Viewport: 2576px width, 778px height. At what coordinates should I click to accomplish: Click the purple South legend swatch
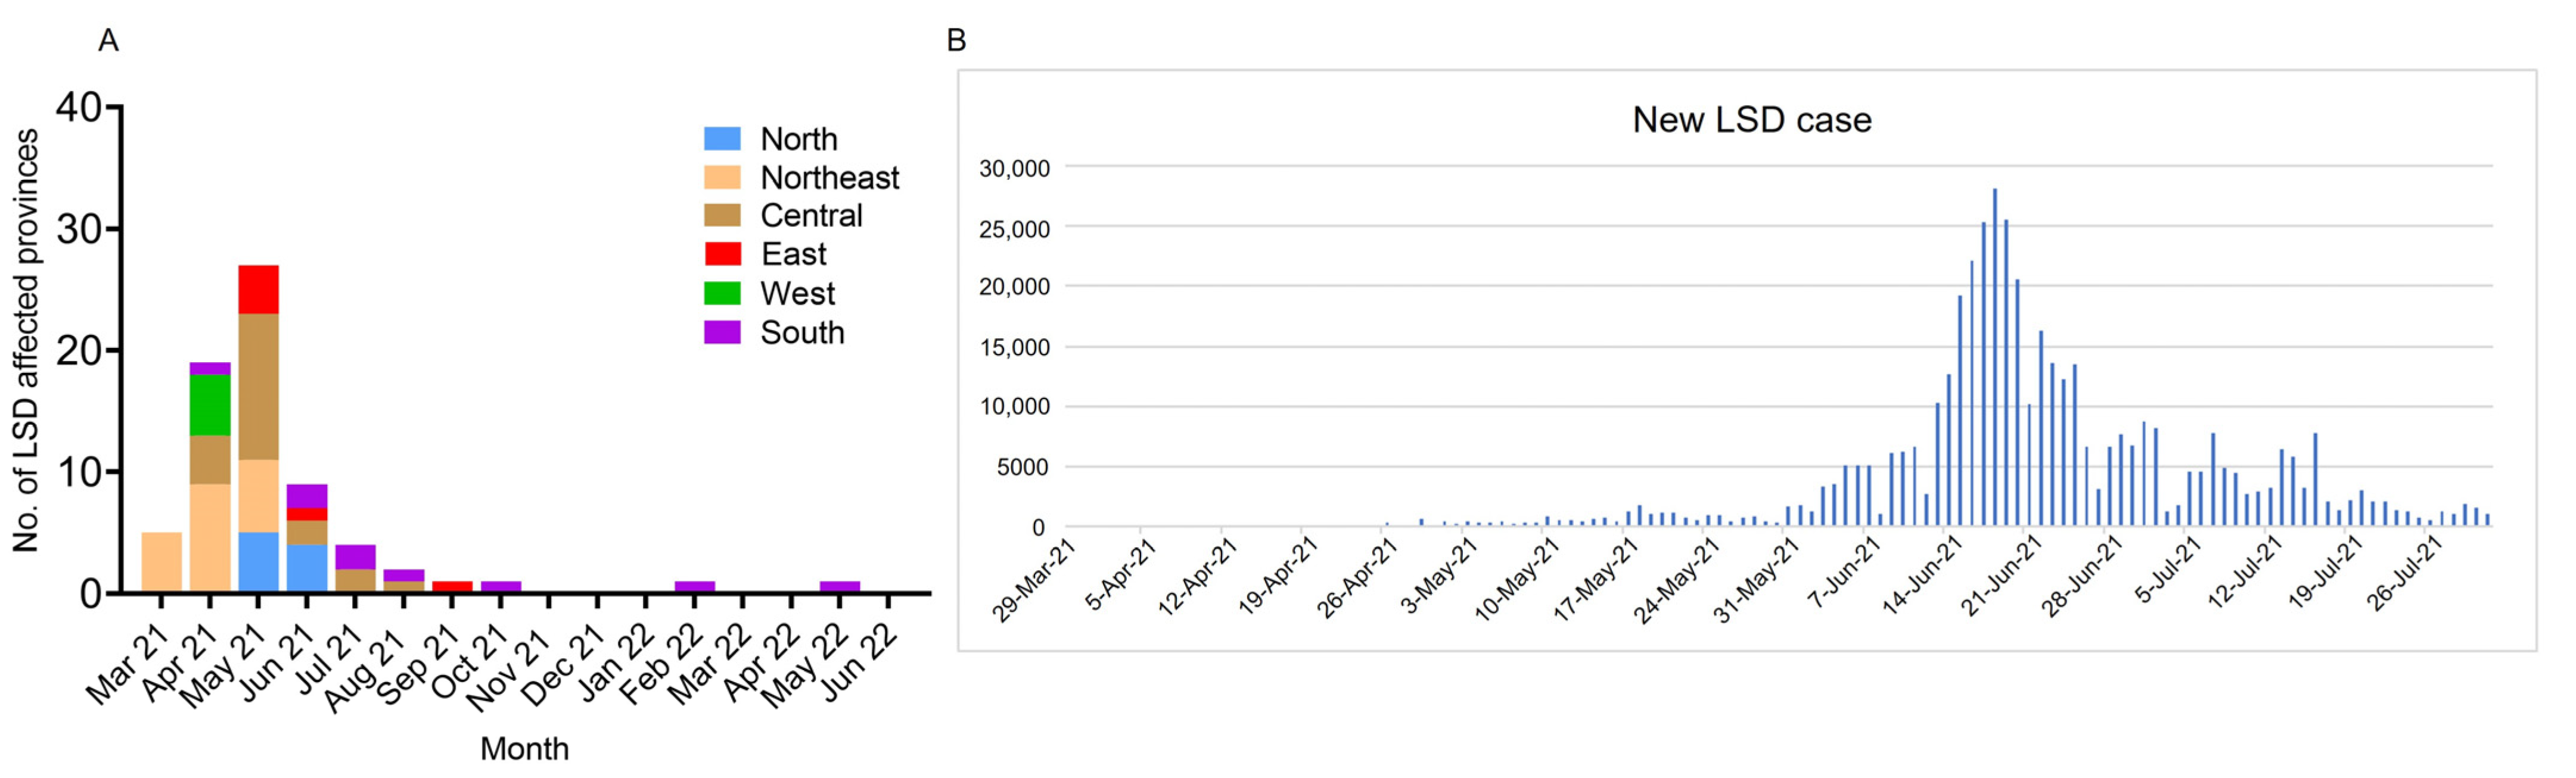point(722,332)
